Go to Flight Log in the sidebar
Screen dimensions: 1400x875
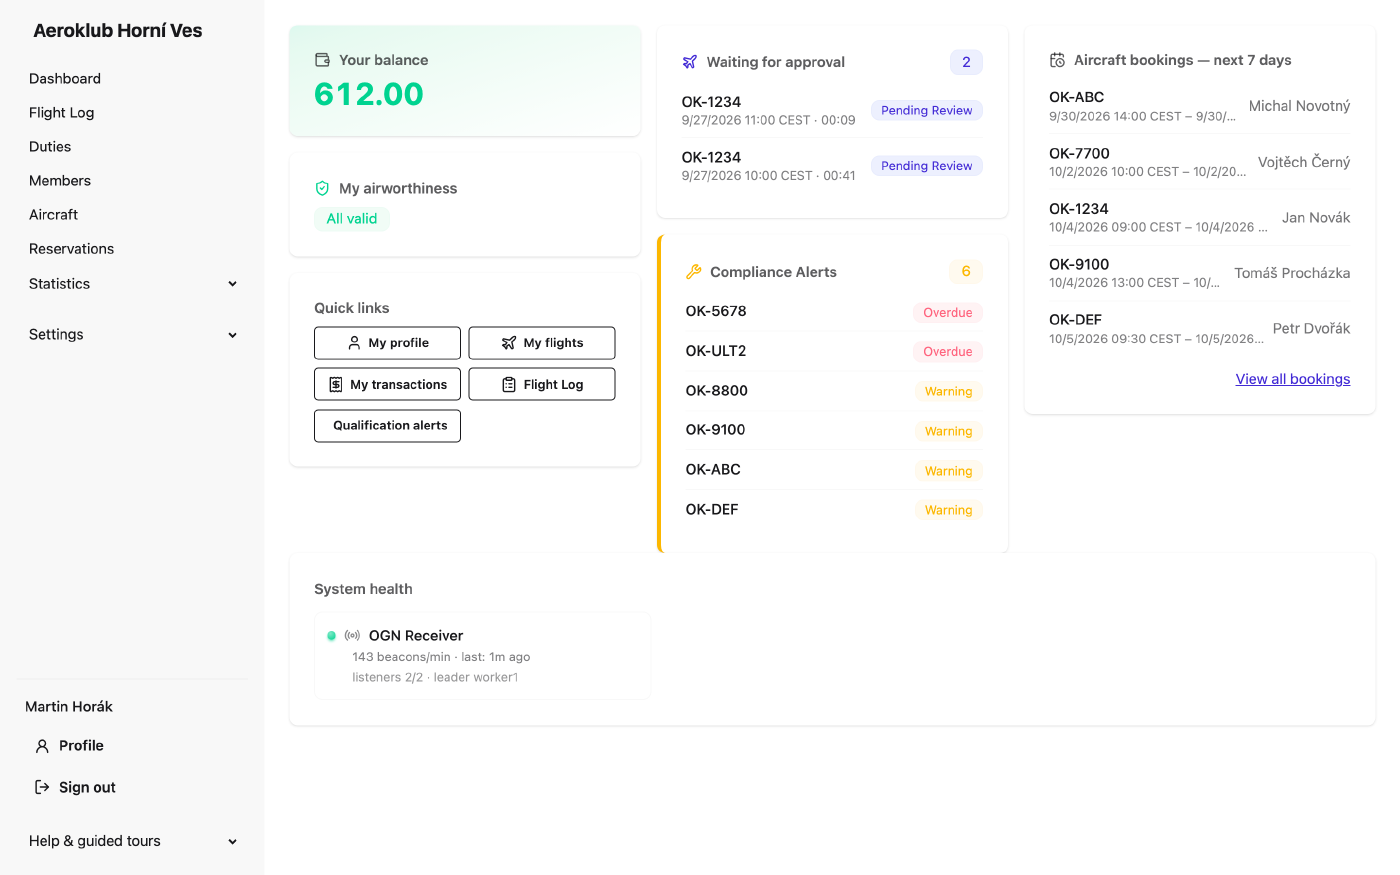coord(62,113)
